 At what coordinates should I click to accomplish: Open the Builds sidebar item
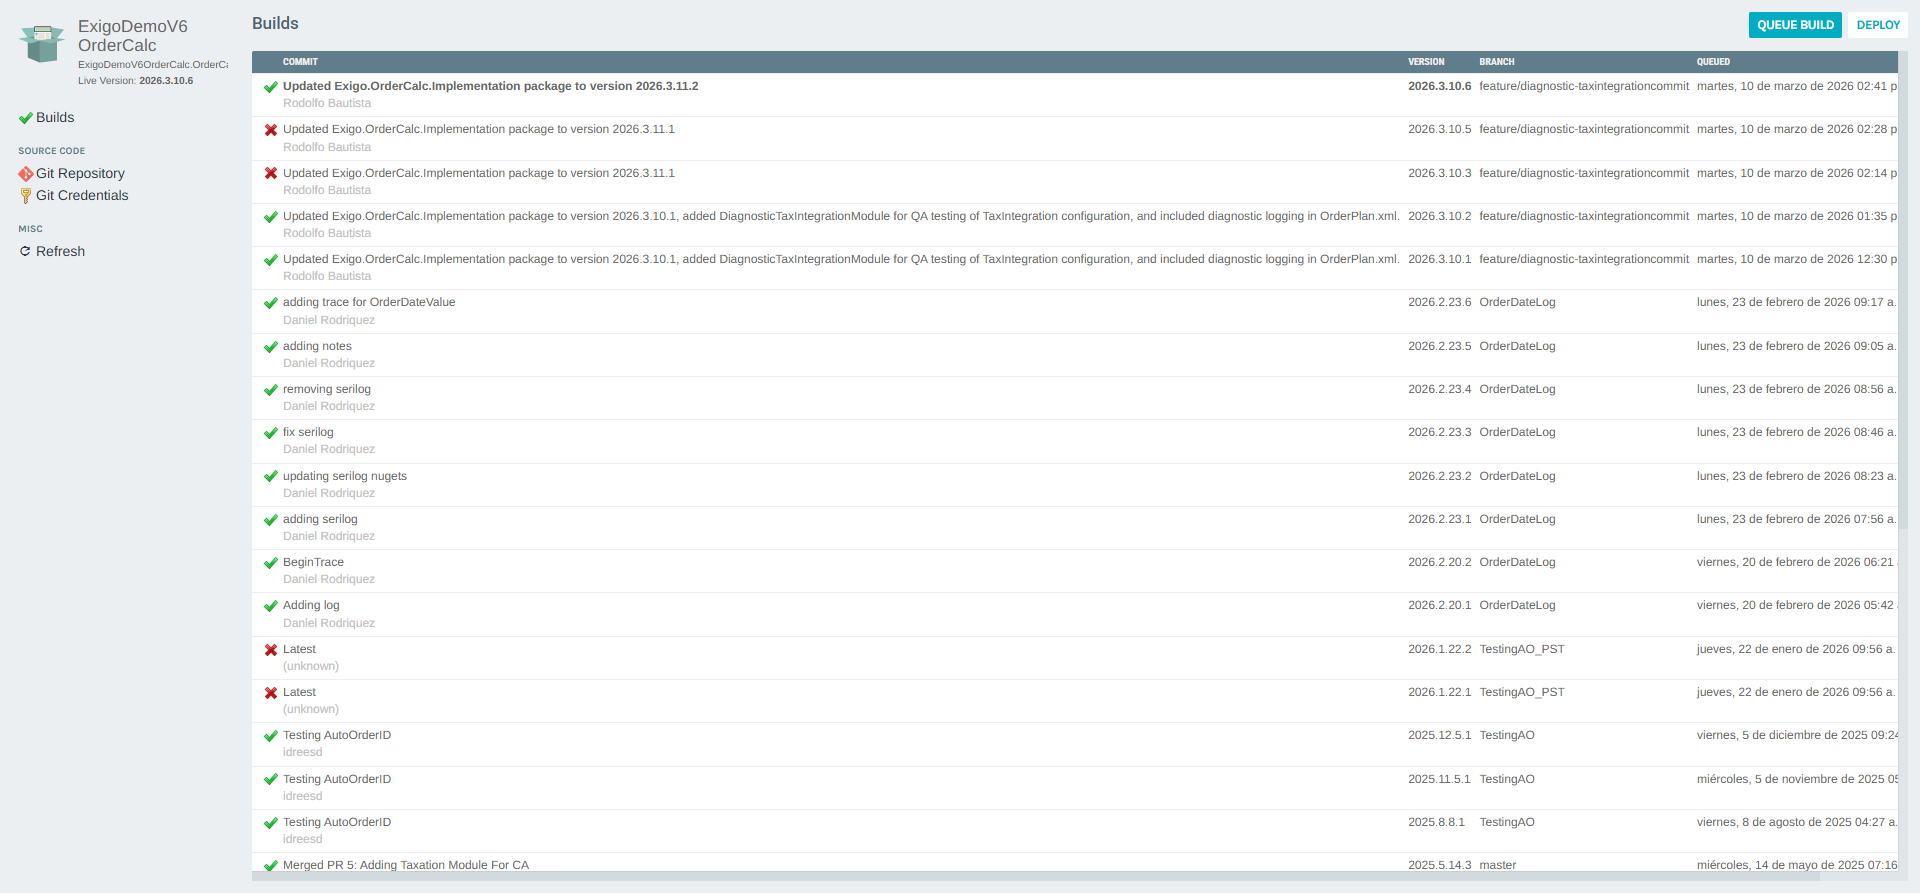[x=55, y=118]
